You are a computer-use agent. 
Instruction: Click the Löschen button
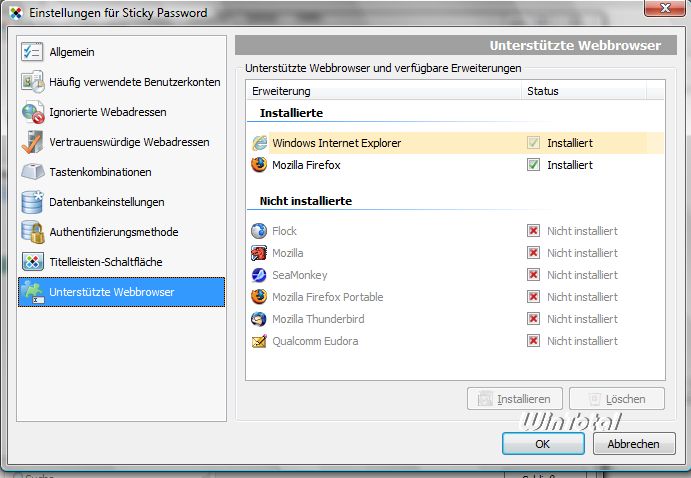coord(617,399)
